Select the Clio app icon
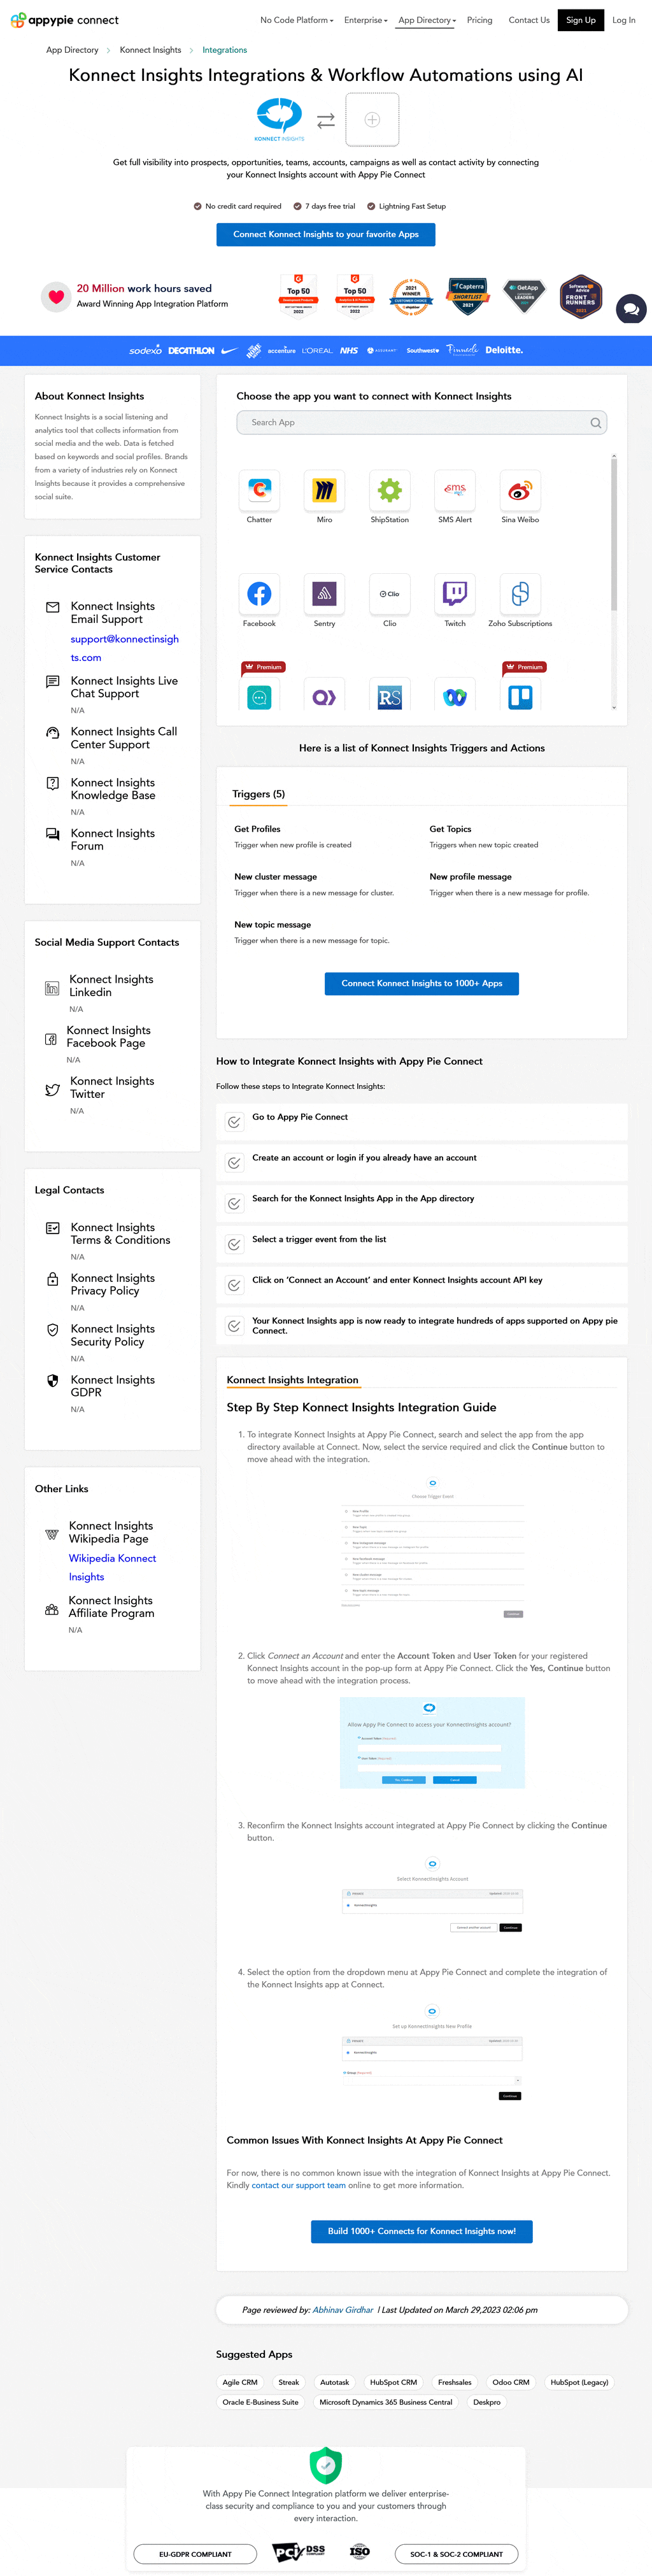This screenshot has height=2576, width=652. [389, 594]
